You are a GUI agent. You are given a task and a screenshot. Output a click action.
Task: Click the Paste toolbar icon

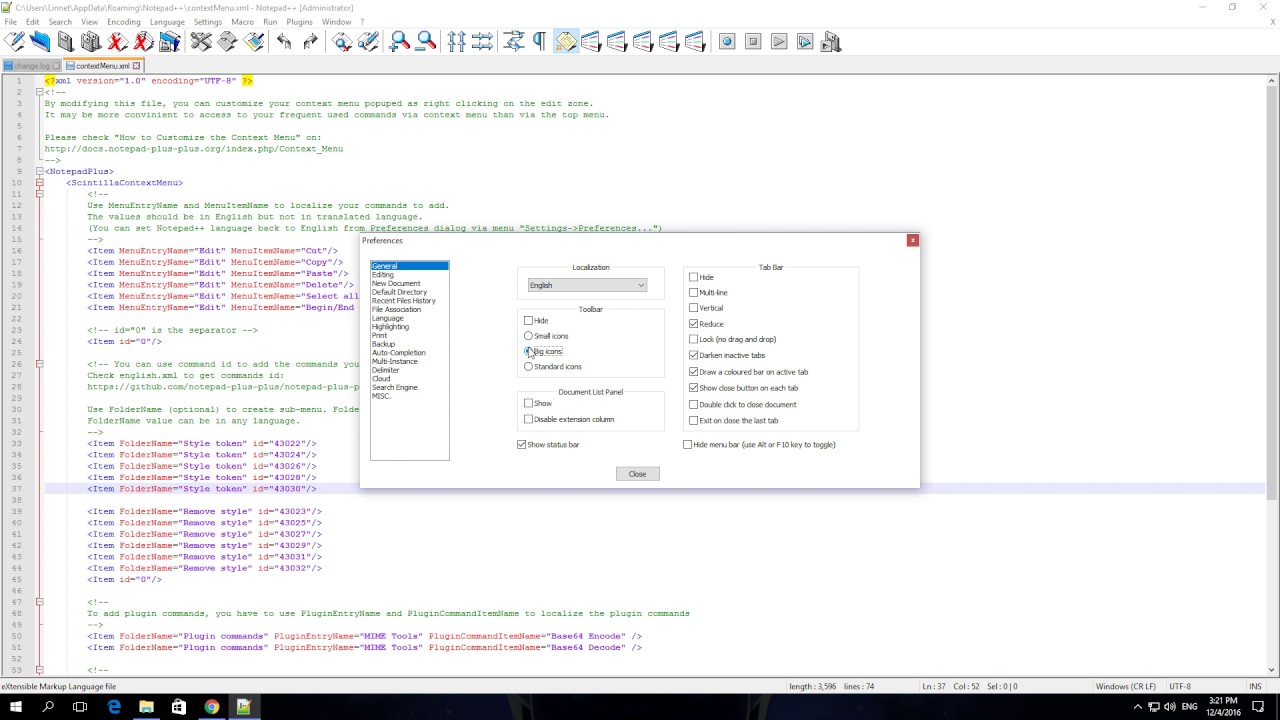click(253, 41)
